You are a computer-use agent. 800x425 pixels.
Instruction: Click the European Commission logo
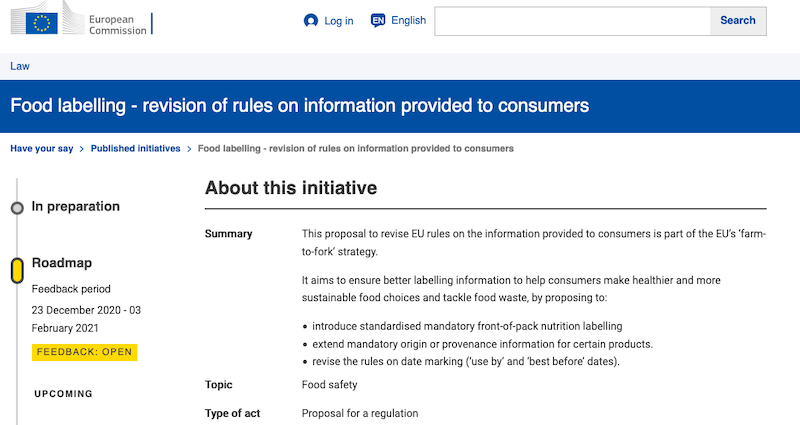(78, 22)
